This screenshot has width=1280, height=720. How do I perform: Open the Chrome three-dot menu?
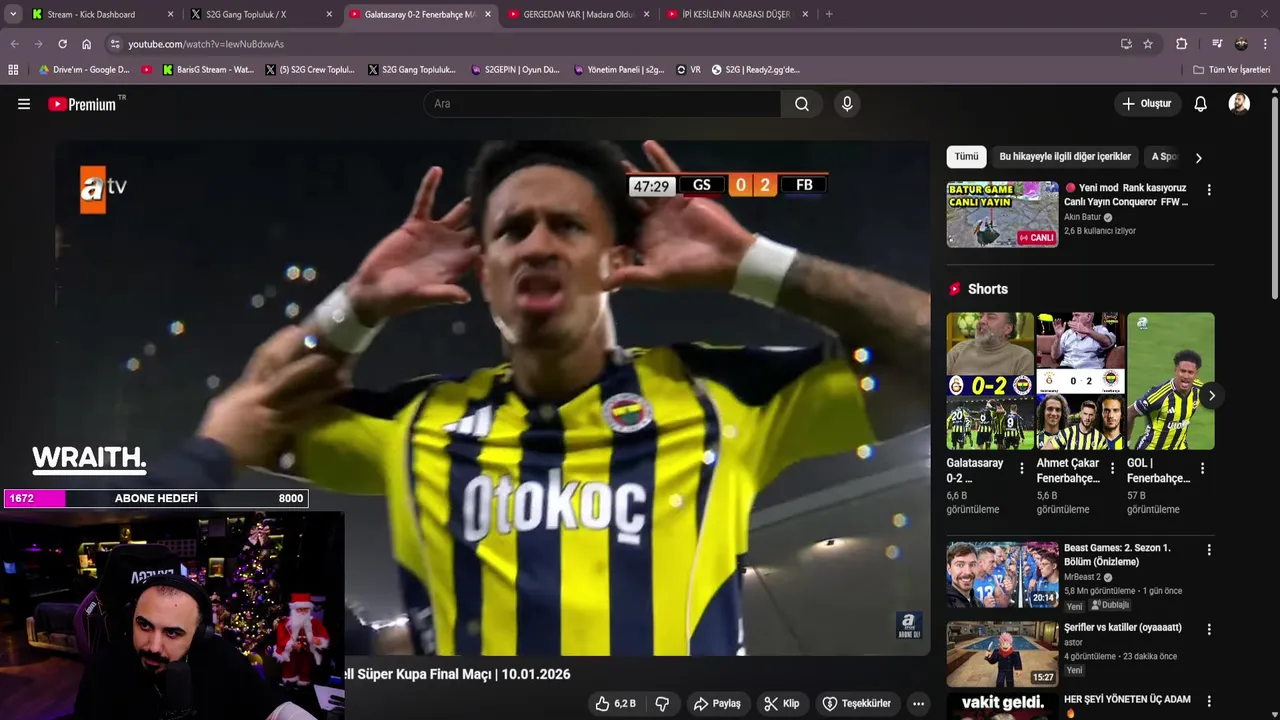[x=1265, y=44]
